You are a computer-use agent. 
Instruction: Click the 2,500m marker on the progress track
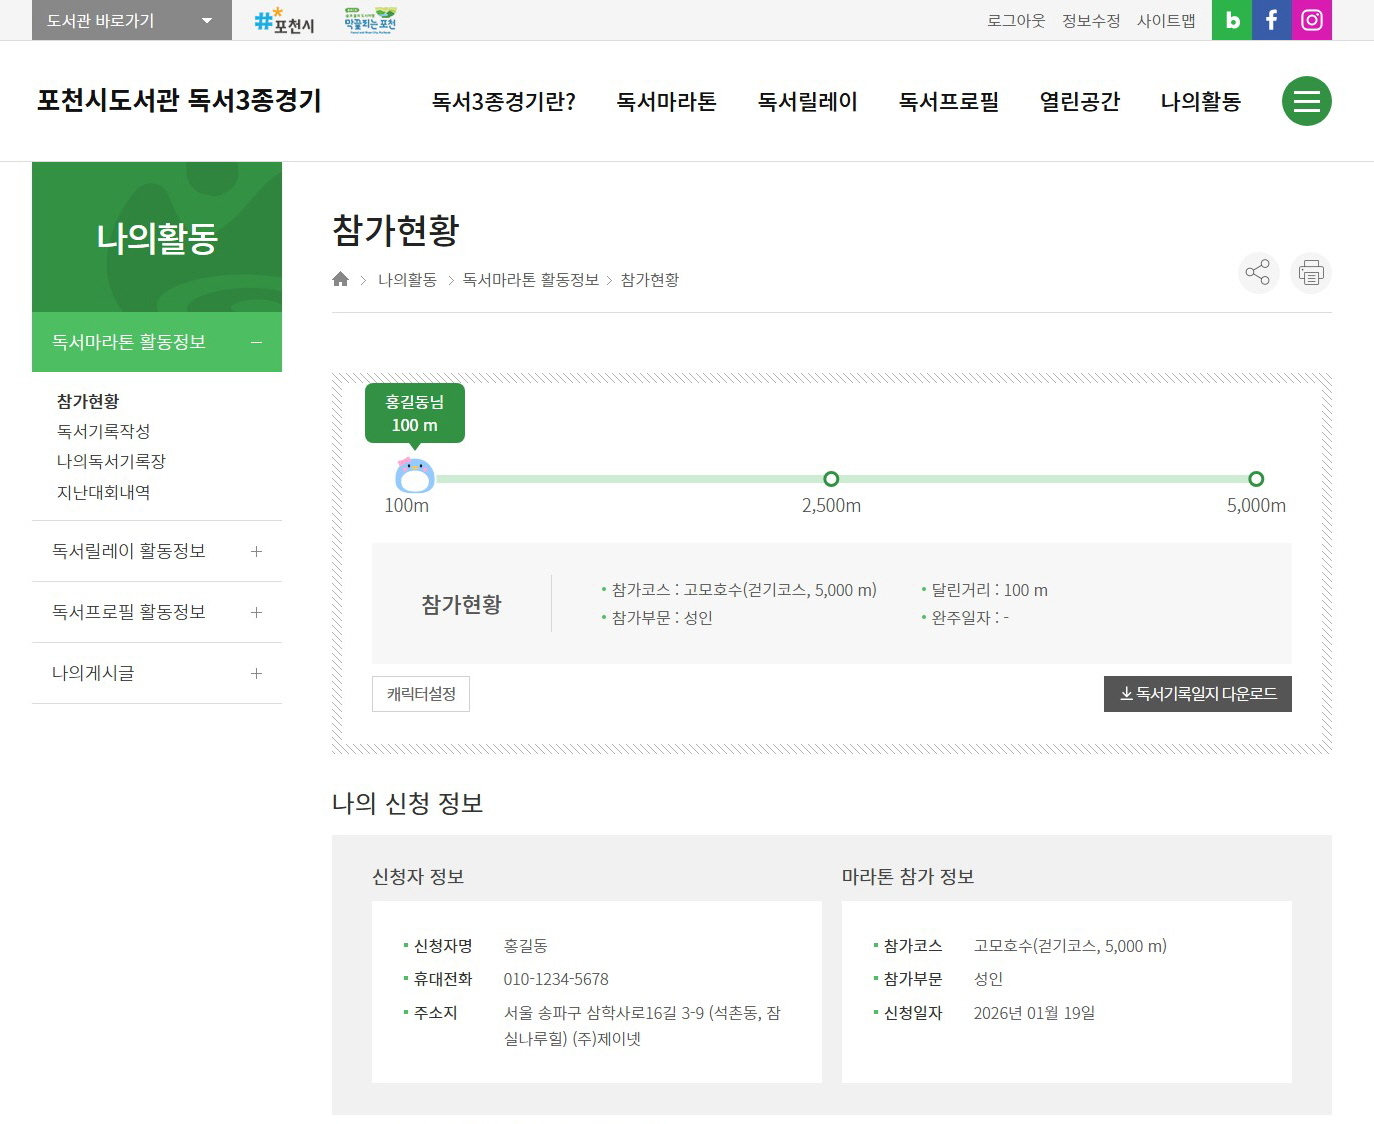(830, 478)
